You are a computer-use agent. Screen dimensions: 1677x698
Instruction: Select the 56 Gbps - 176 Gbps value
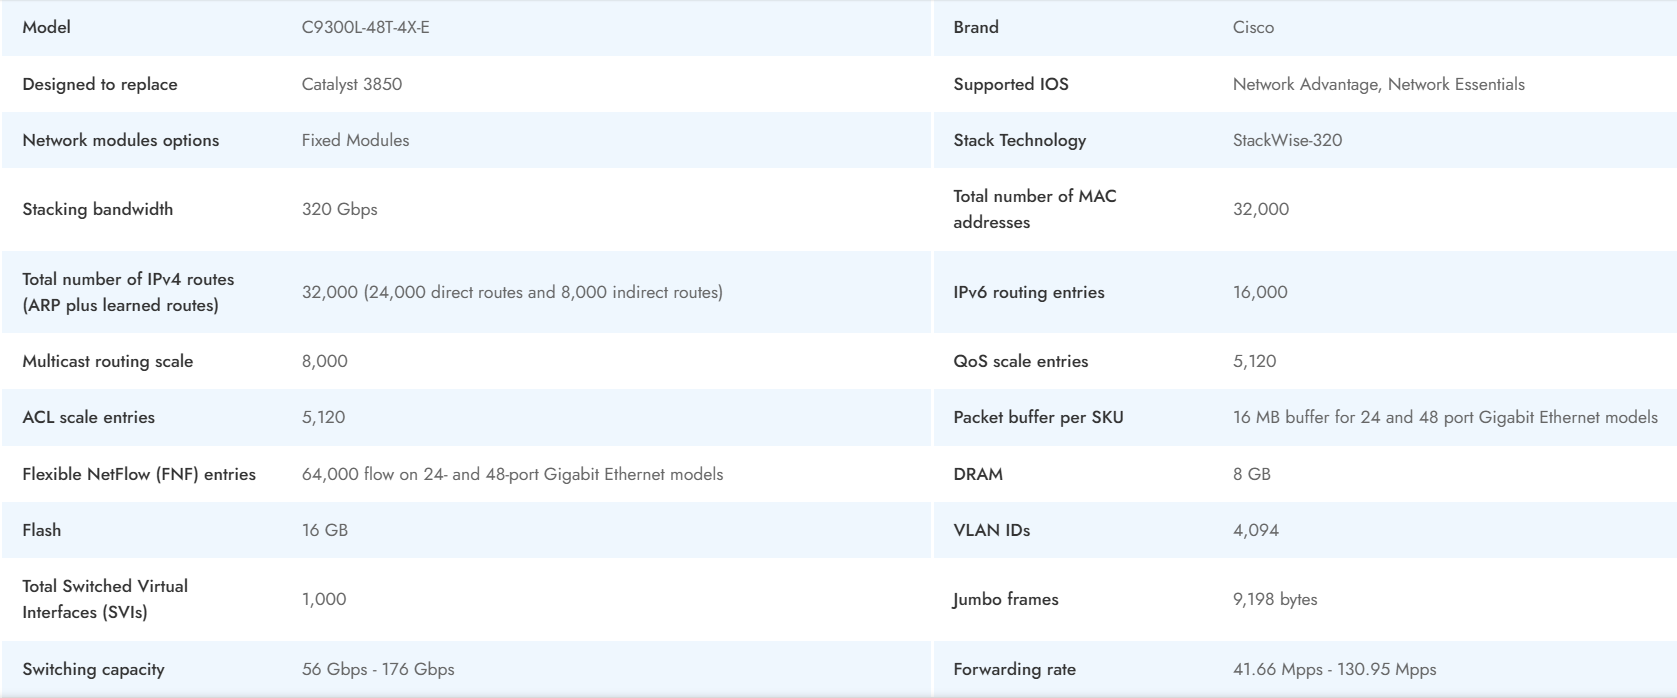pos(377,669)
